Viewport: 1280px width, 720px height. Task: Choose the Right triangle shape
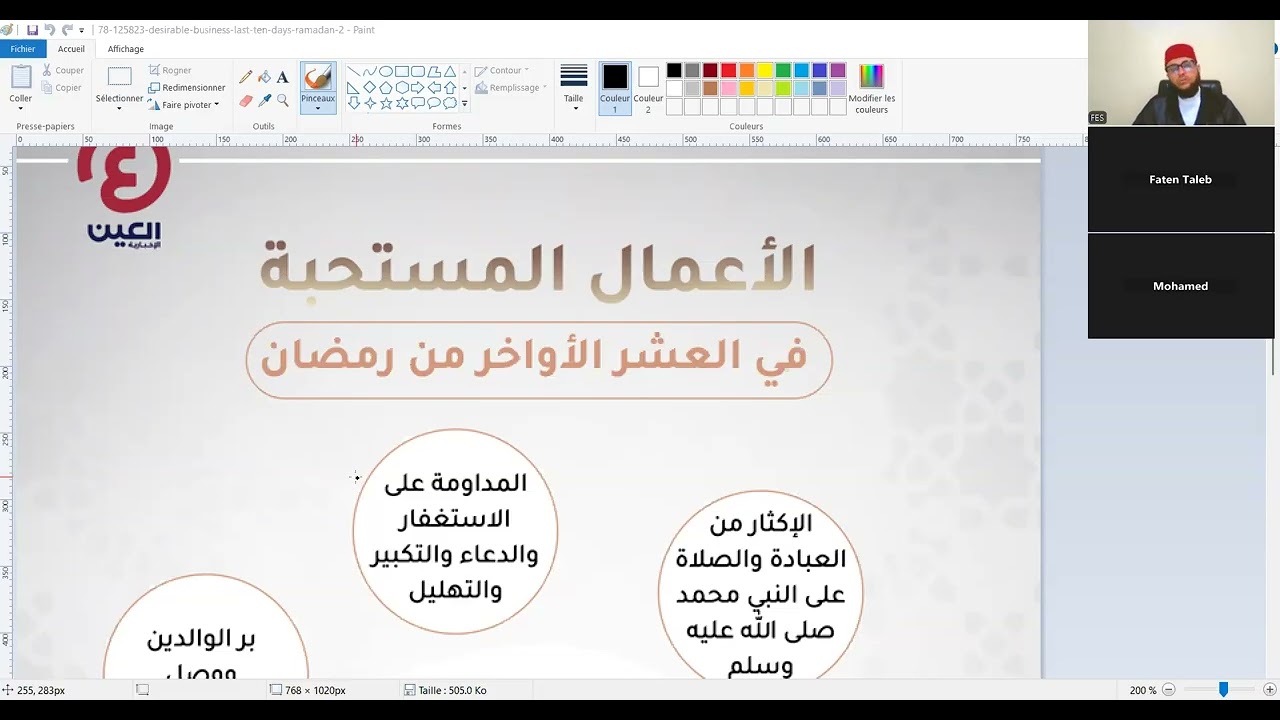353,87
